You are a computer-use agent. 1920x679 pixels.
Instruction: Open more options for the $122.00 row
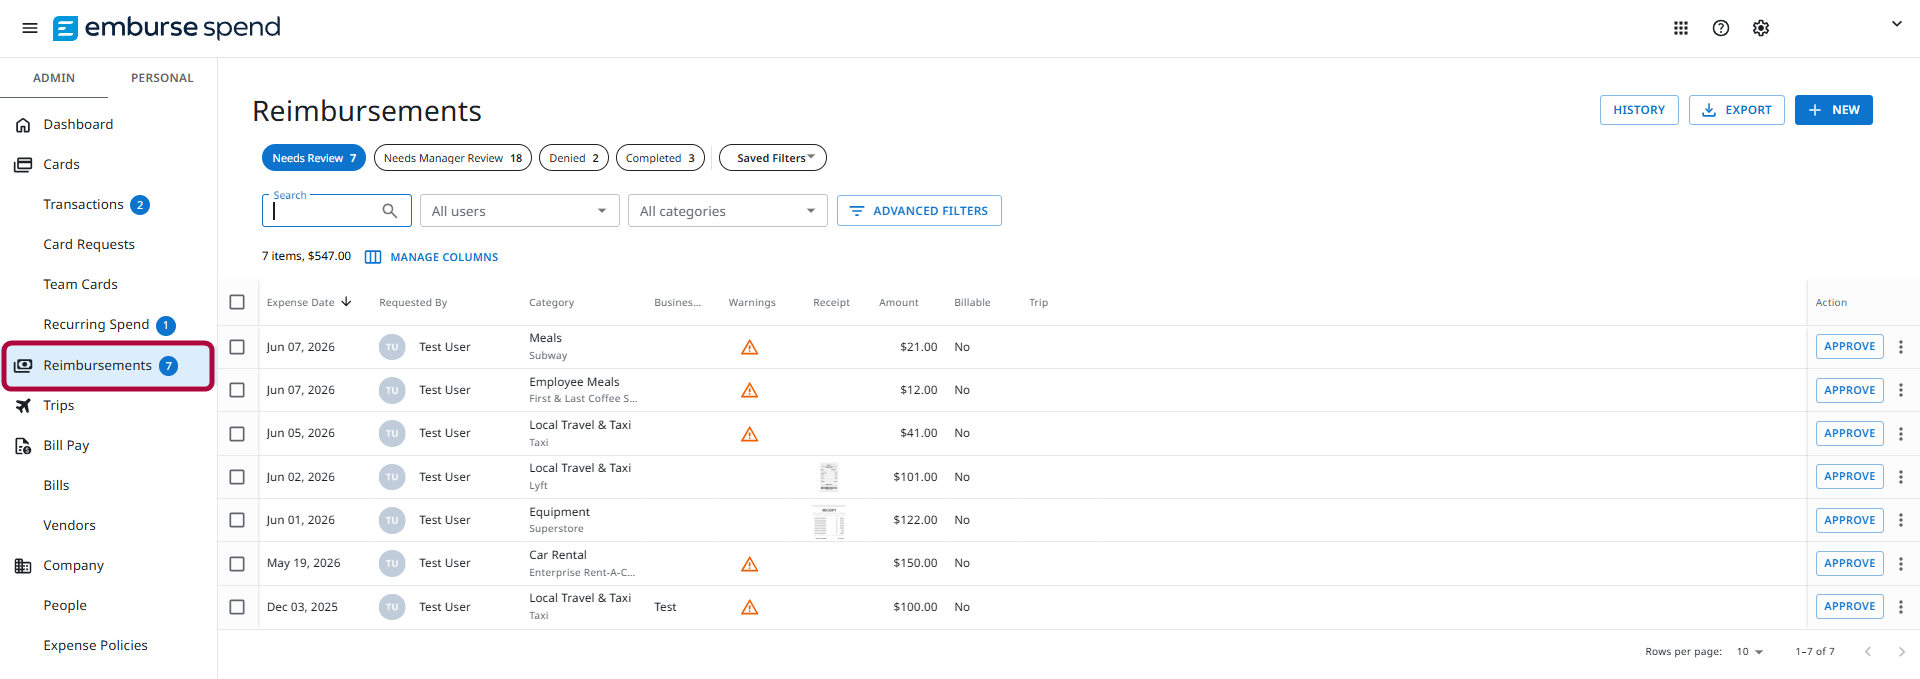[x=1901, y=520]
